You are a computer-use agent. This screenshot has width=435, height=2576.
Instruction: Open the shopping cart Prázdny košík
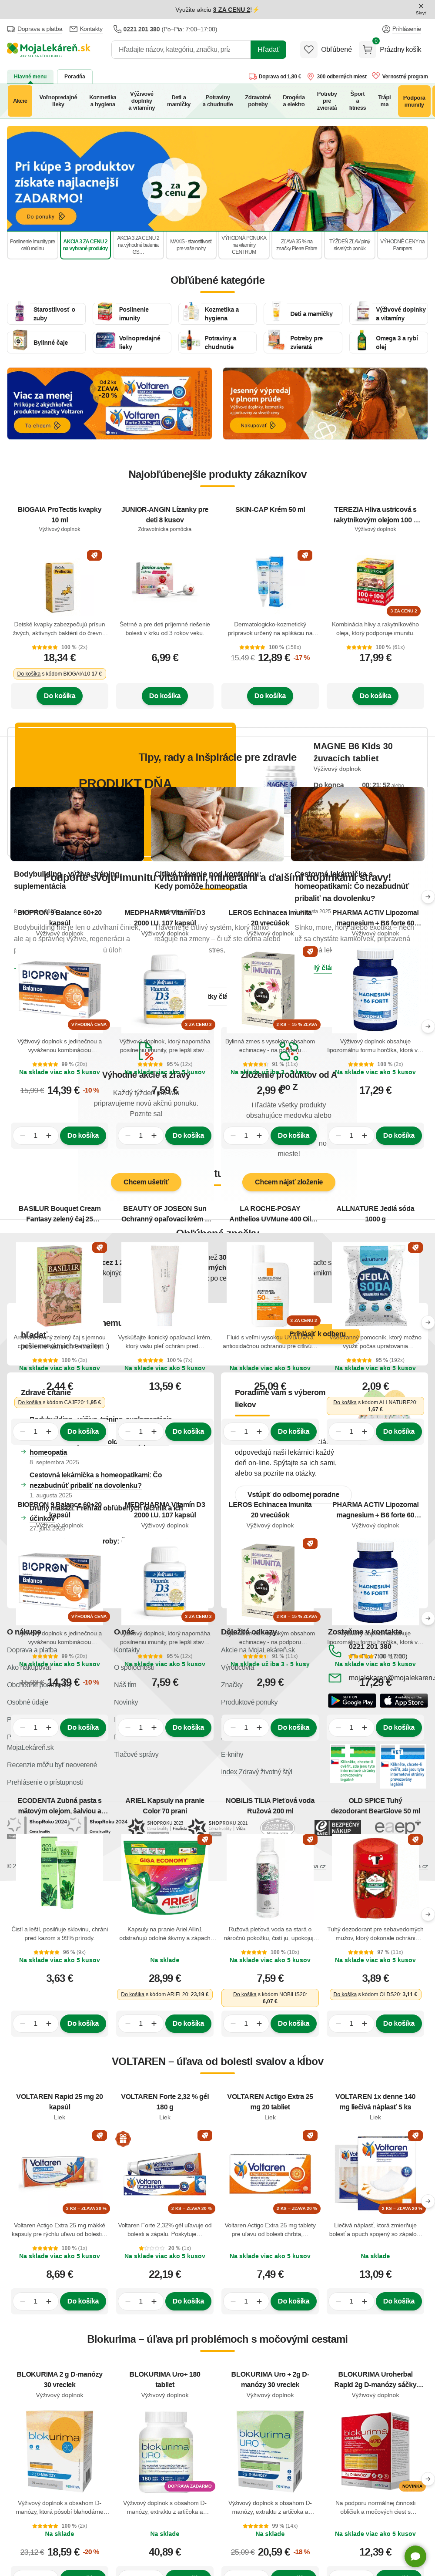392,49
